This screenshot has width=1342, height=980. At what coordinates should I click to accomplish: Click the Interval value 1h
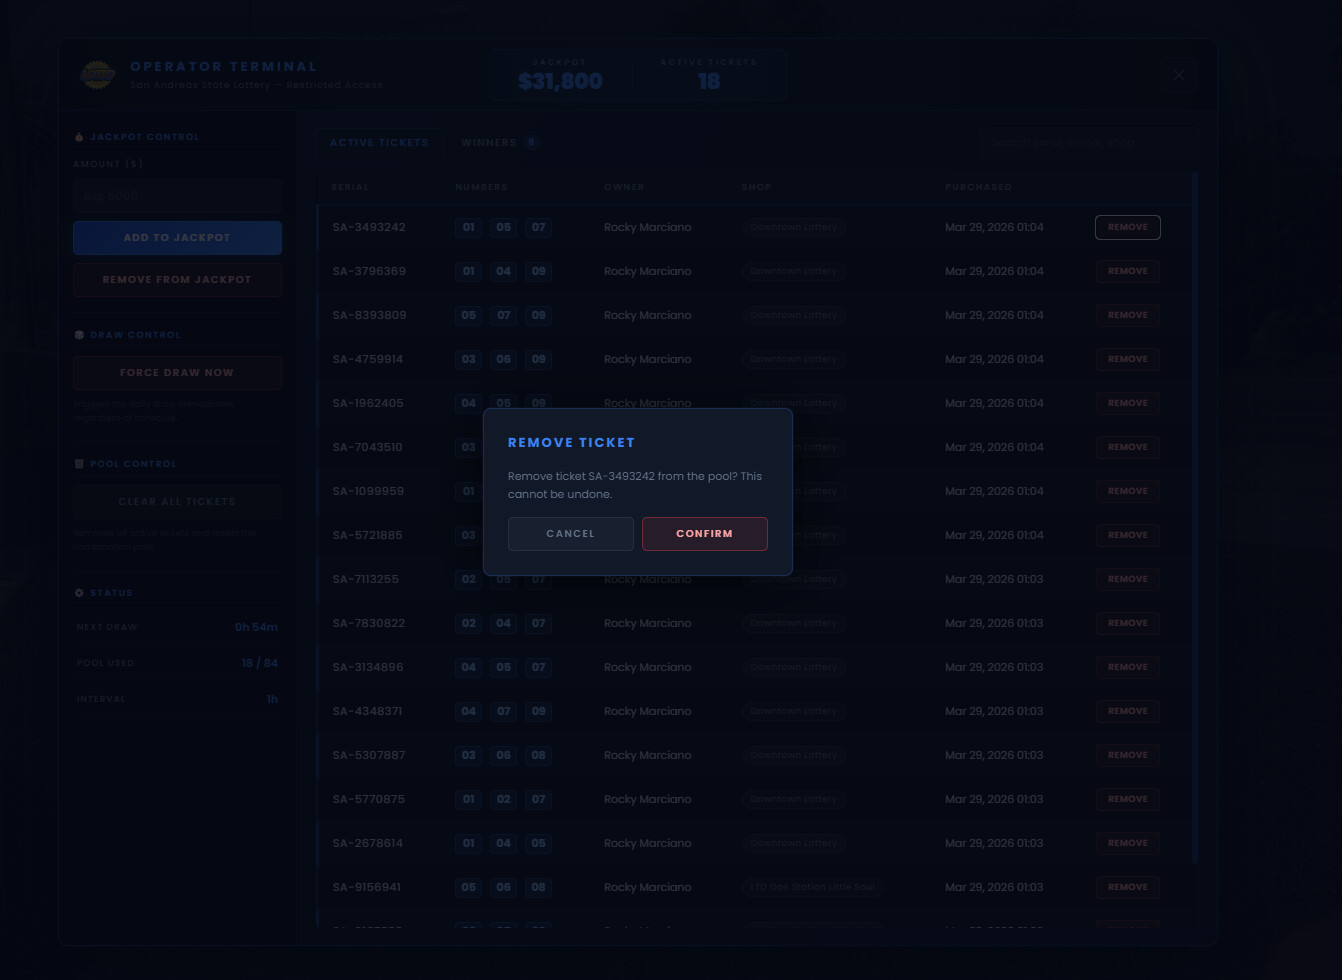click(x=272, y=699)
